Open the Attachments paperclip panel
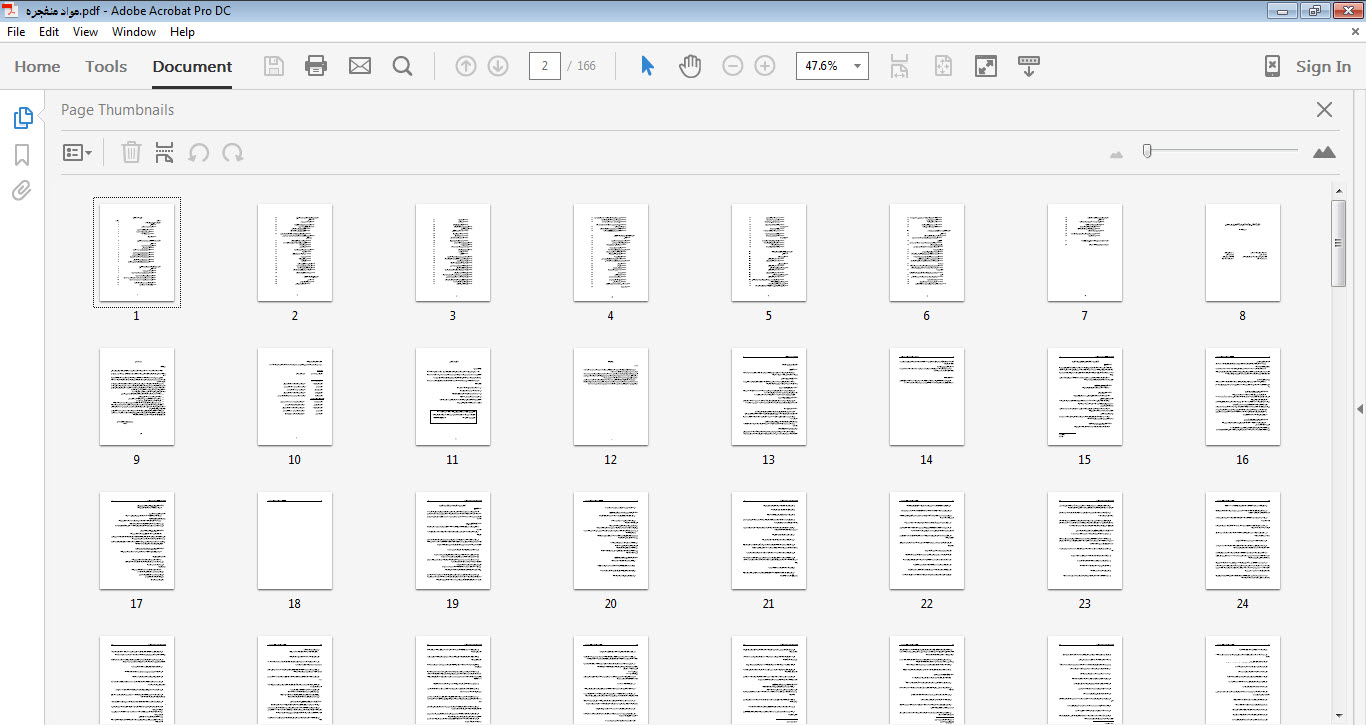The image size is (1366, 725). [x=22, y=190]
